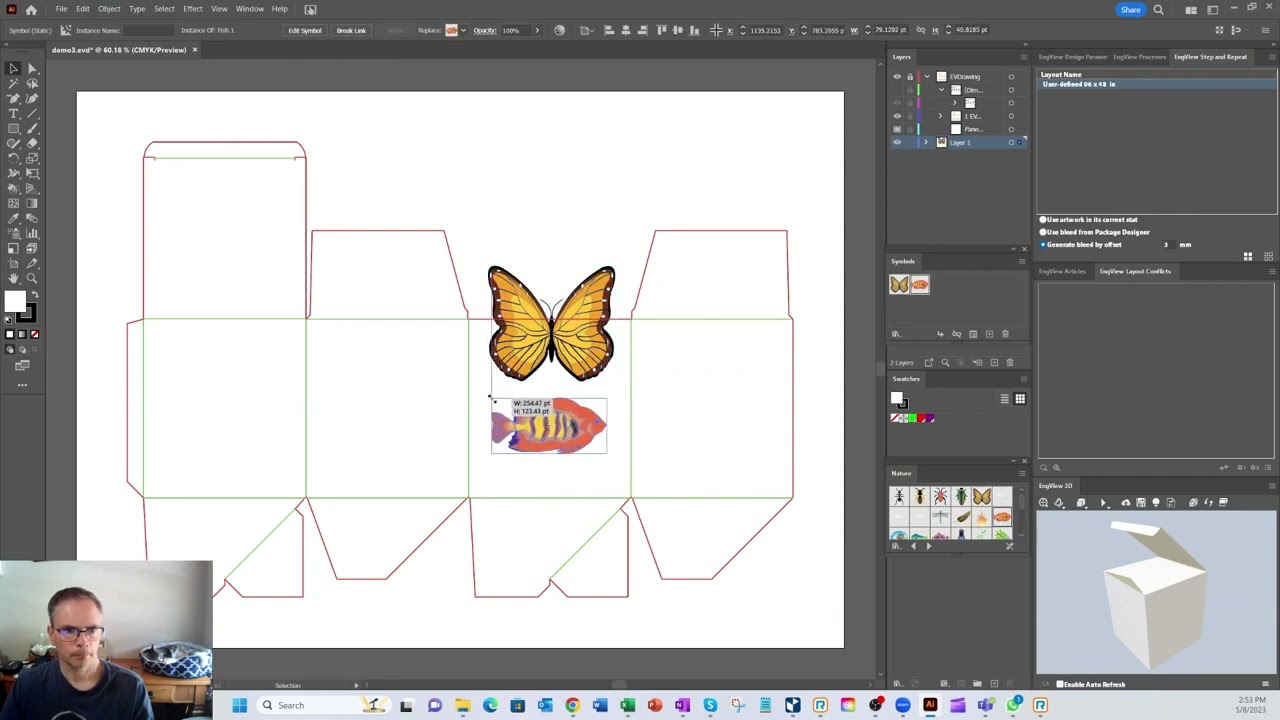Click the Home icon in the top bar
Image resolution: width=1280 pixels, height=720 pixels.
(31, 9)
